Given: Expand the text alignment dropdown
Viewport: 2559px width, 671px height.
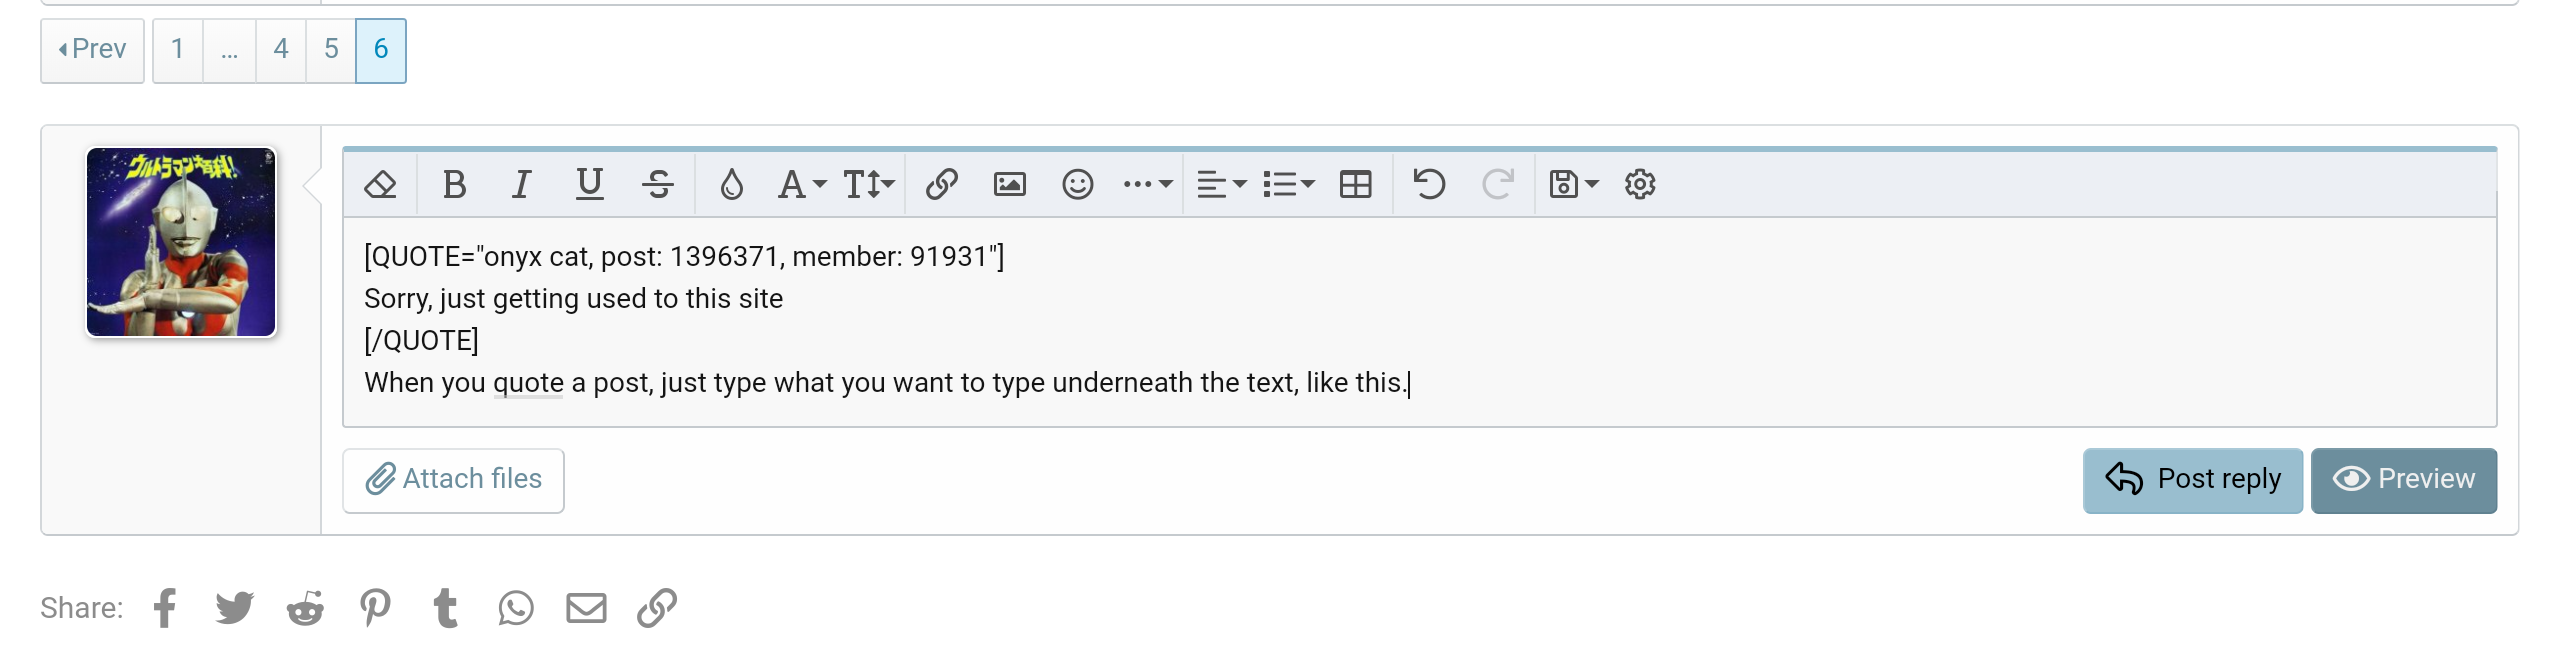Looking at the screenshot, I should click(1221, 185).
